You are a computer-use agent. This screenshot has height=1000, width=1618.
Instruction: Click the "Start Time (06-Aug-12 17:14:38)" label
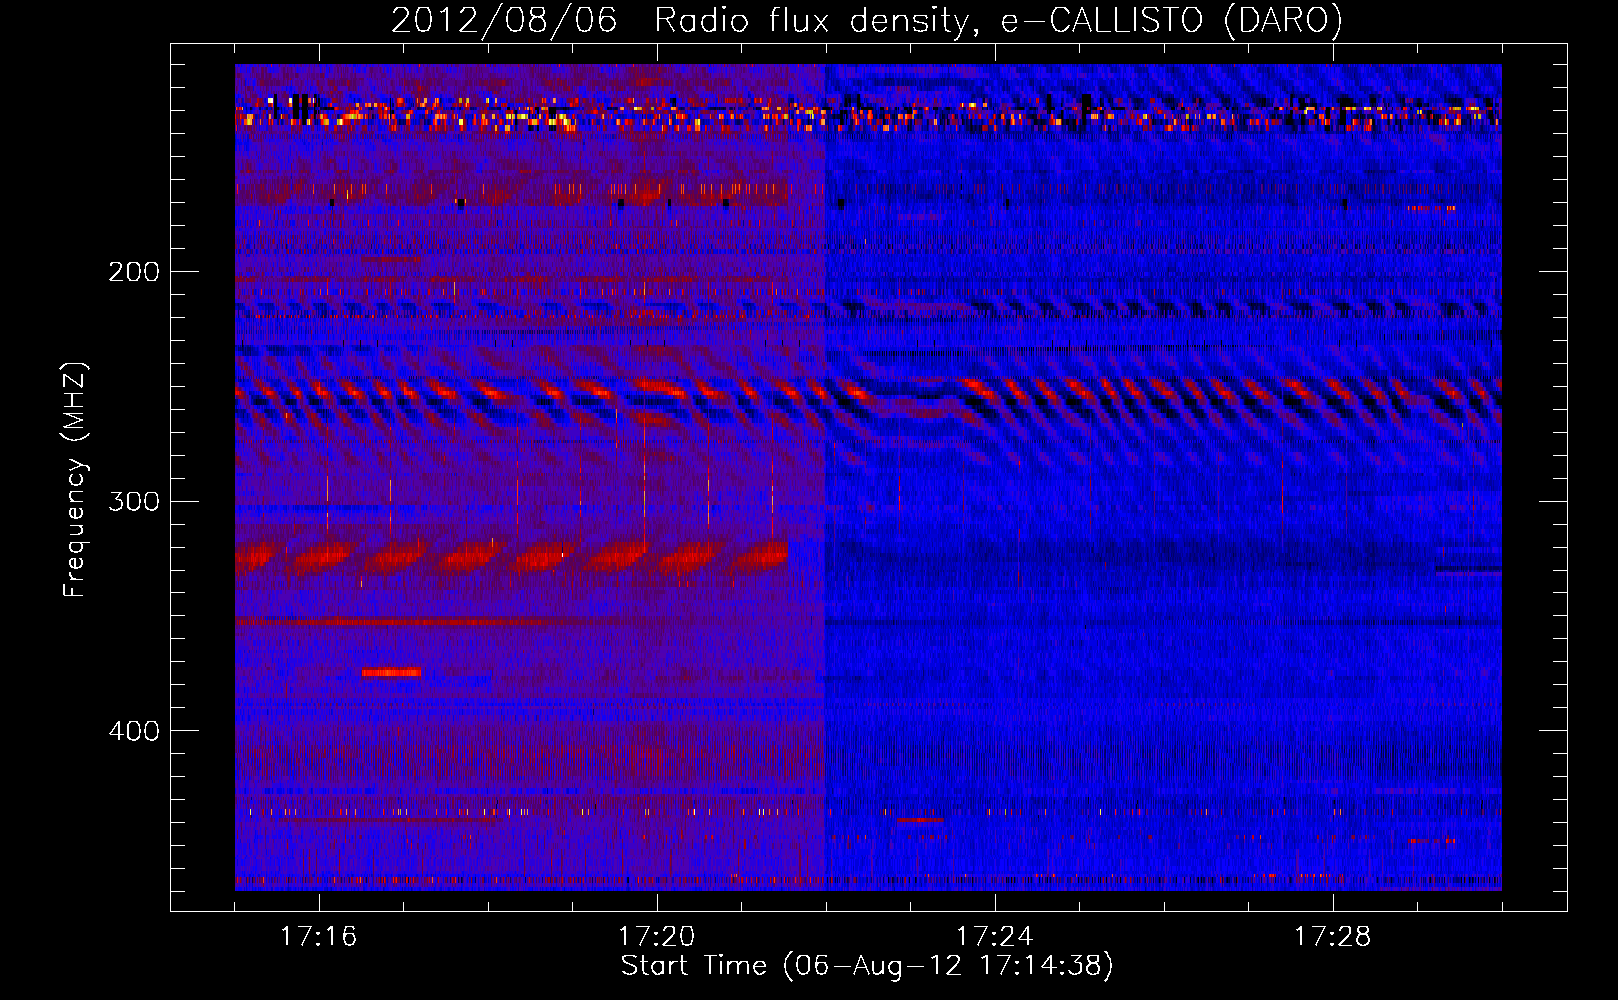(867, 966)
